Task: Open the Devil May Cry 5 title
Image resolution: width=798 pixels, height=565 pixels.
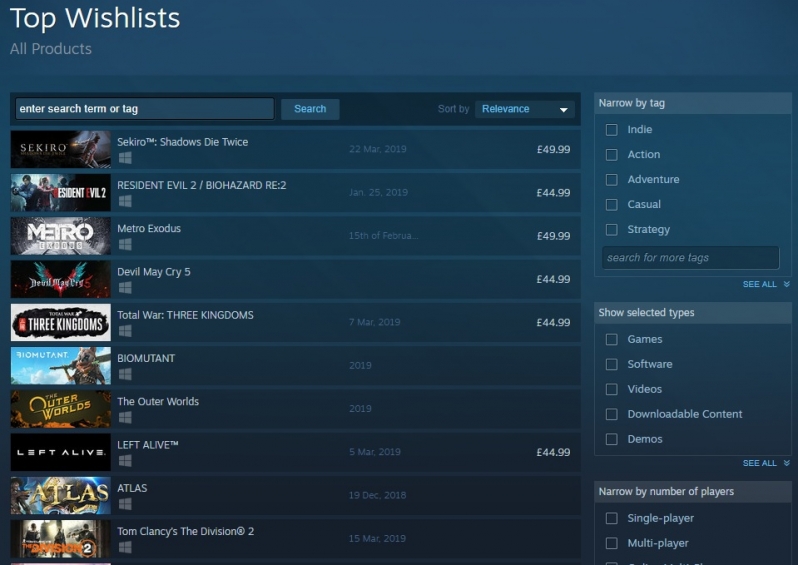Action: (x=154, y=272)
